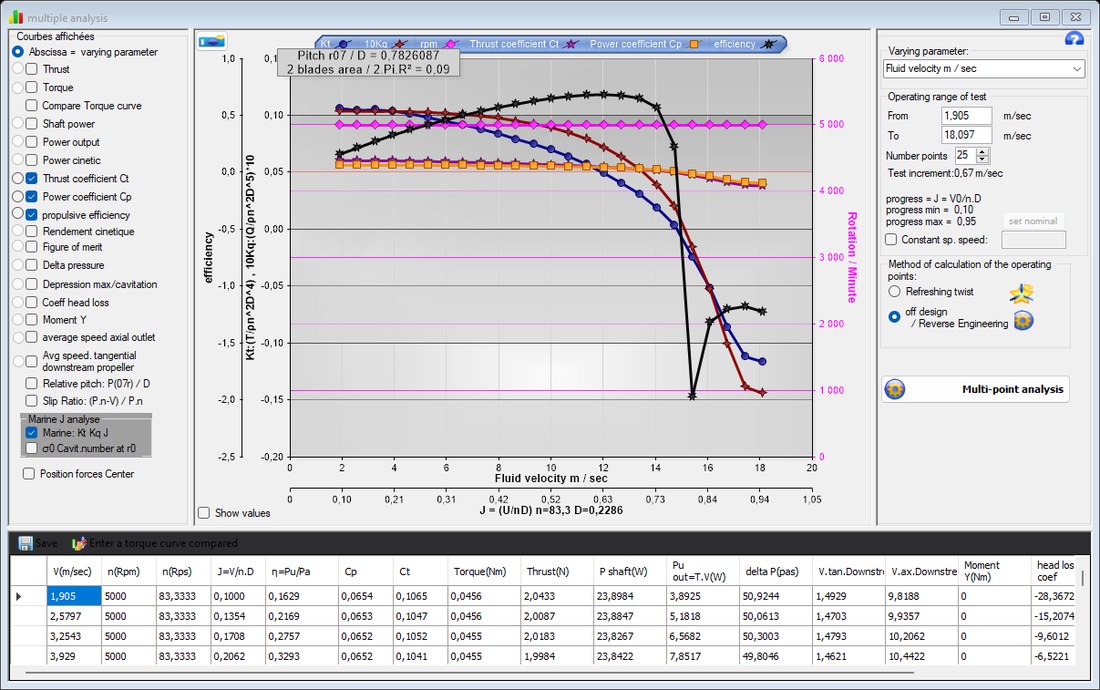
Task: Tick the Position forces Center checkbox
Action: pyautogui.click(x=29, y=473)
